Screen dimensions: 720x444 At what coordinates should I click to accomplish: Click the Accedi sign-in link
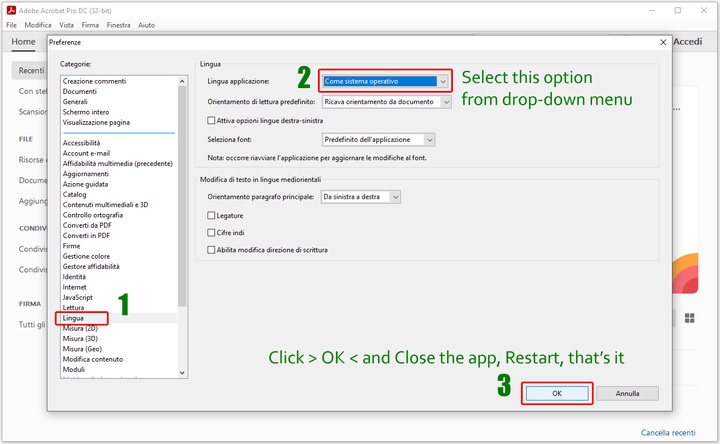click(x=687, y=42)
